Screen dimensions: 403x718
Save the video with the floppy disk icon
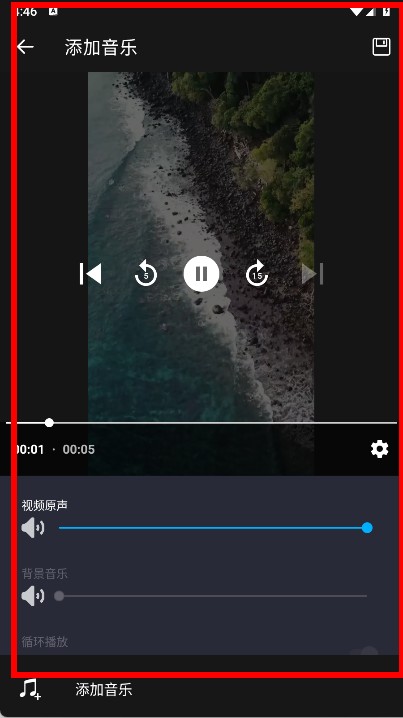381,47
